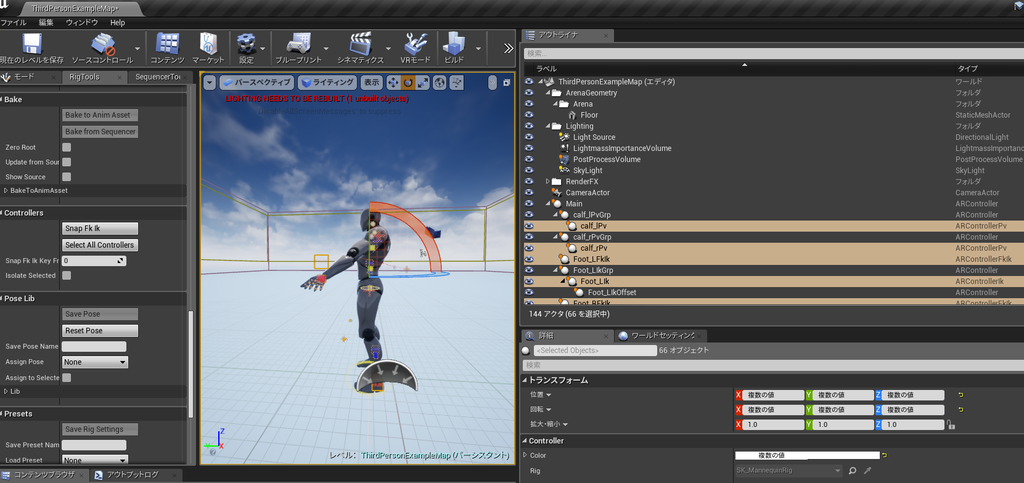Enable Assign to Selected checkbox

(67, 377)
